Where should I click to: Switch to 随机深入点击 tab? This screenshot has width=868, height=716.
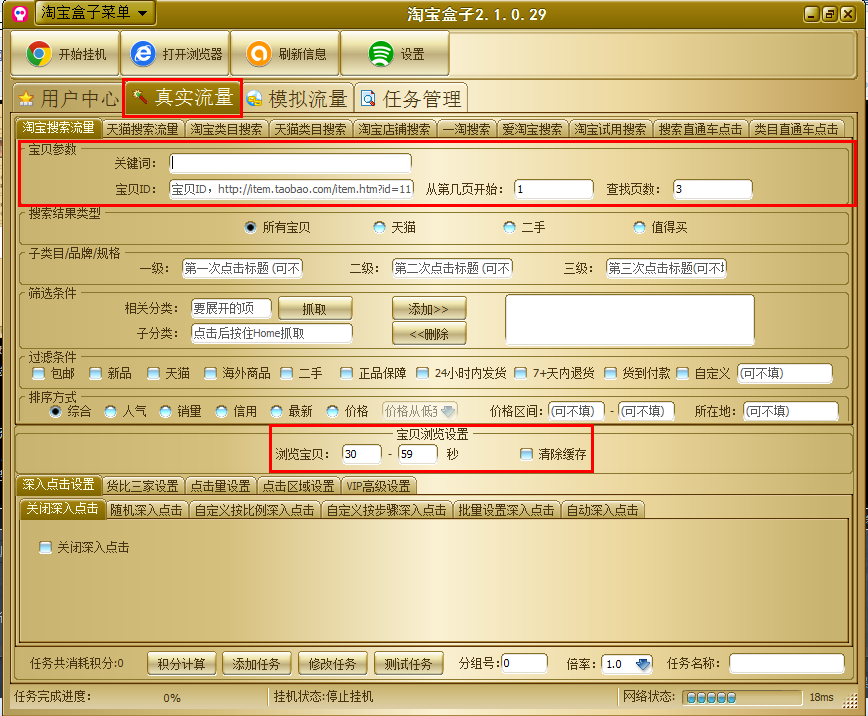[146, 510]
